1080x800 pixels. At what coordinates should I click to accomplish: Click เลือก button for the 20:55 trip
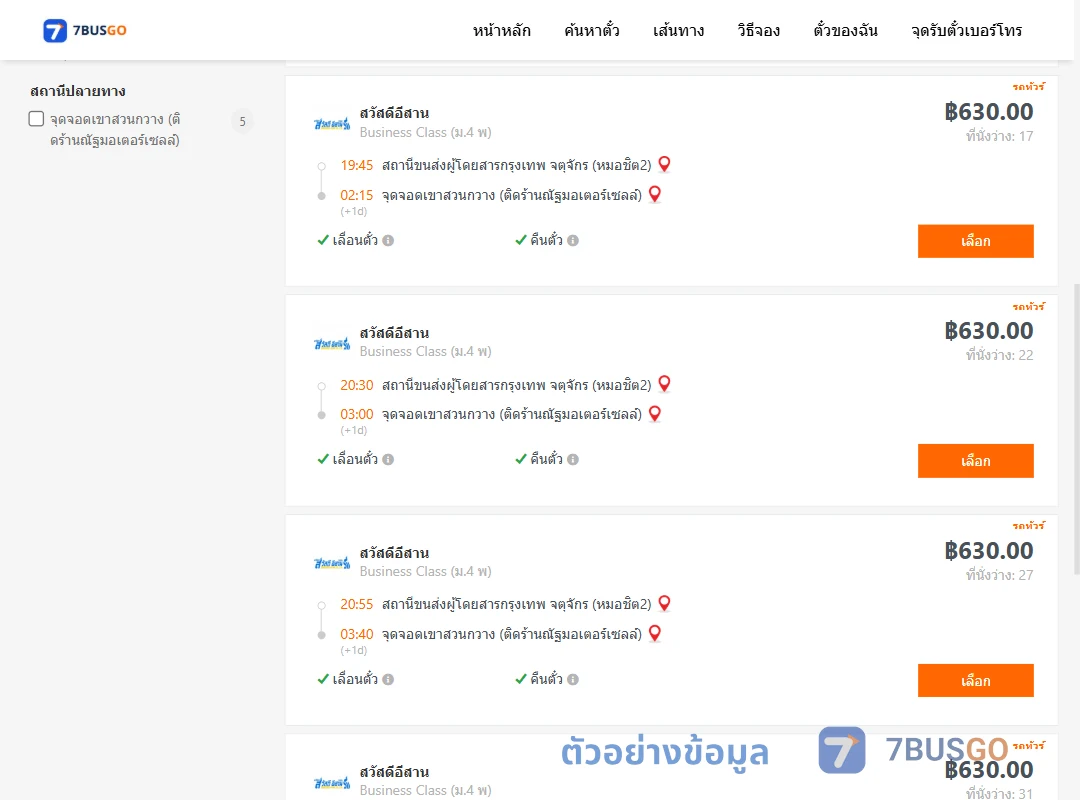pos(975,680)
